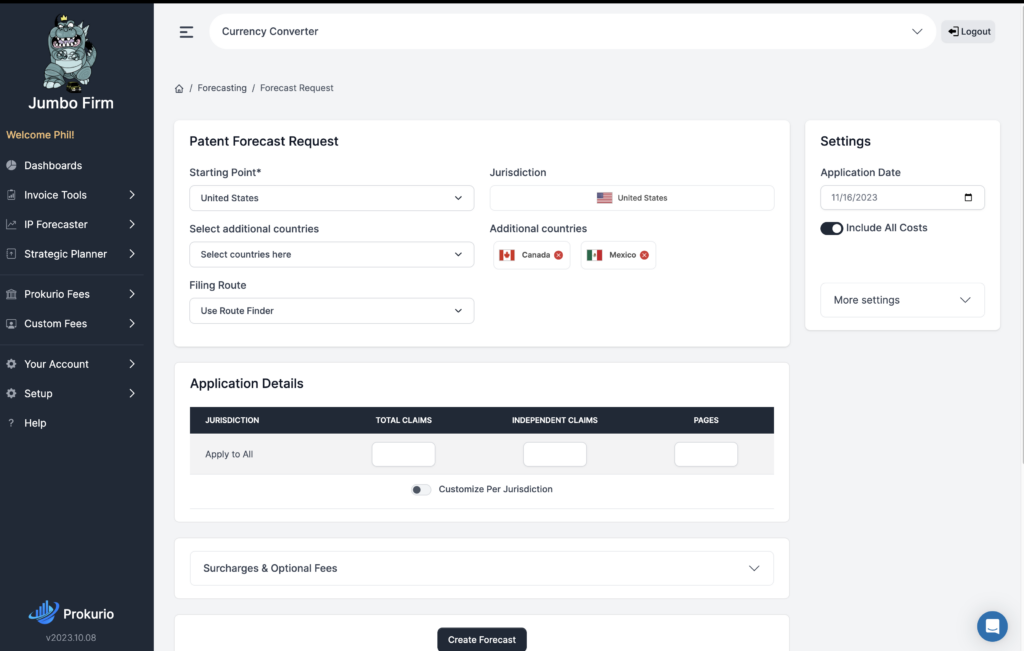Expand the IP Forecaster menu
The height and width of the screenshot is (651, 1024).
click(x=71, y=224)
